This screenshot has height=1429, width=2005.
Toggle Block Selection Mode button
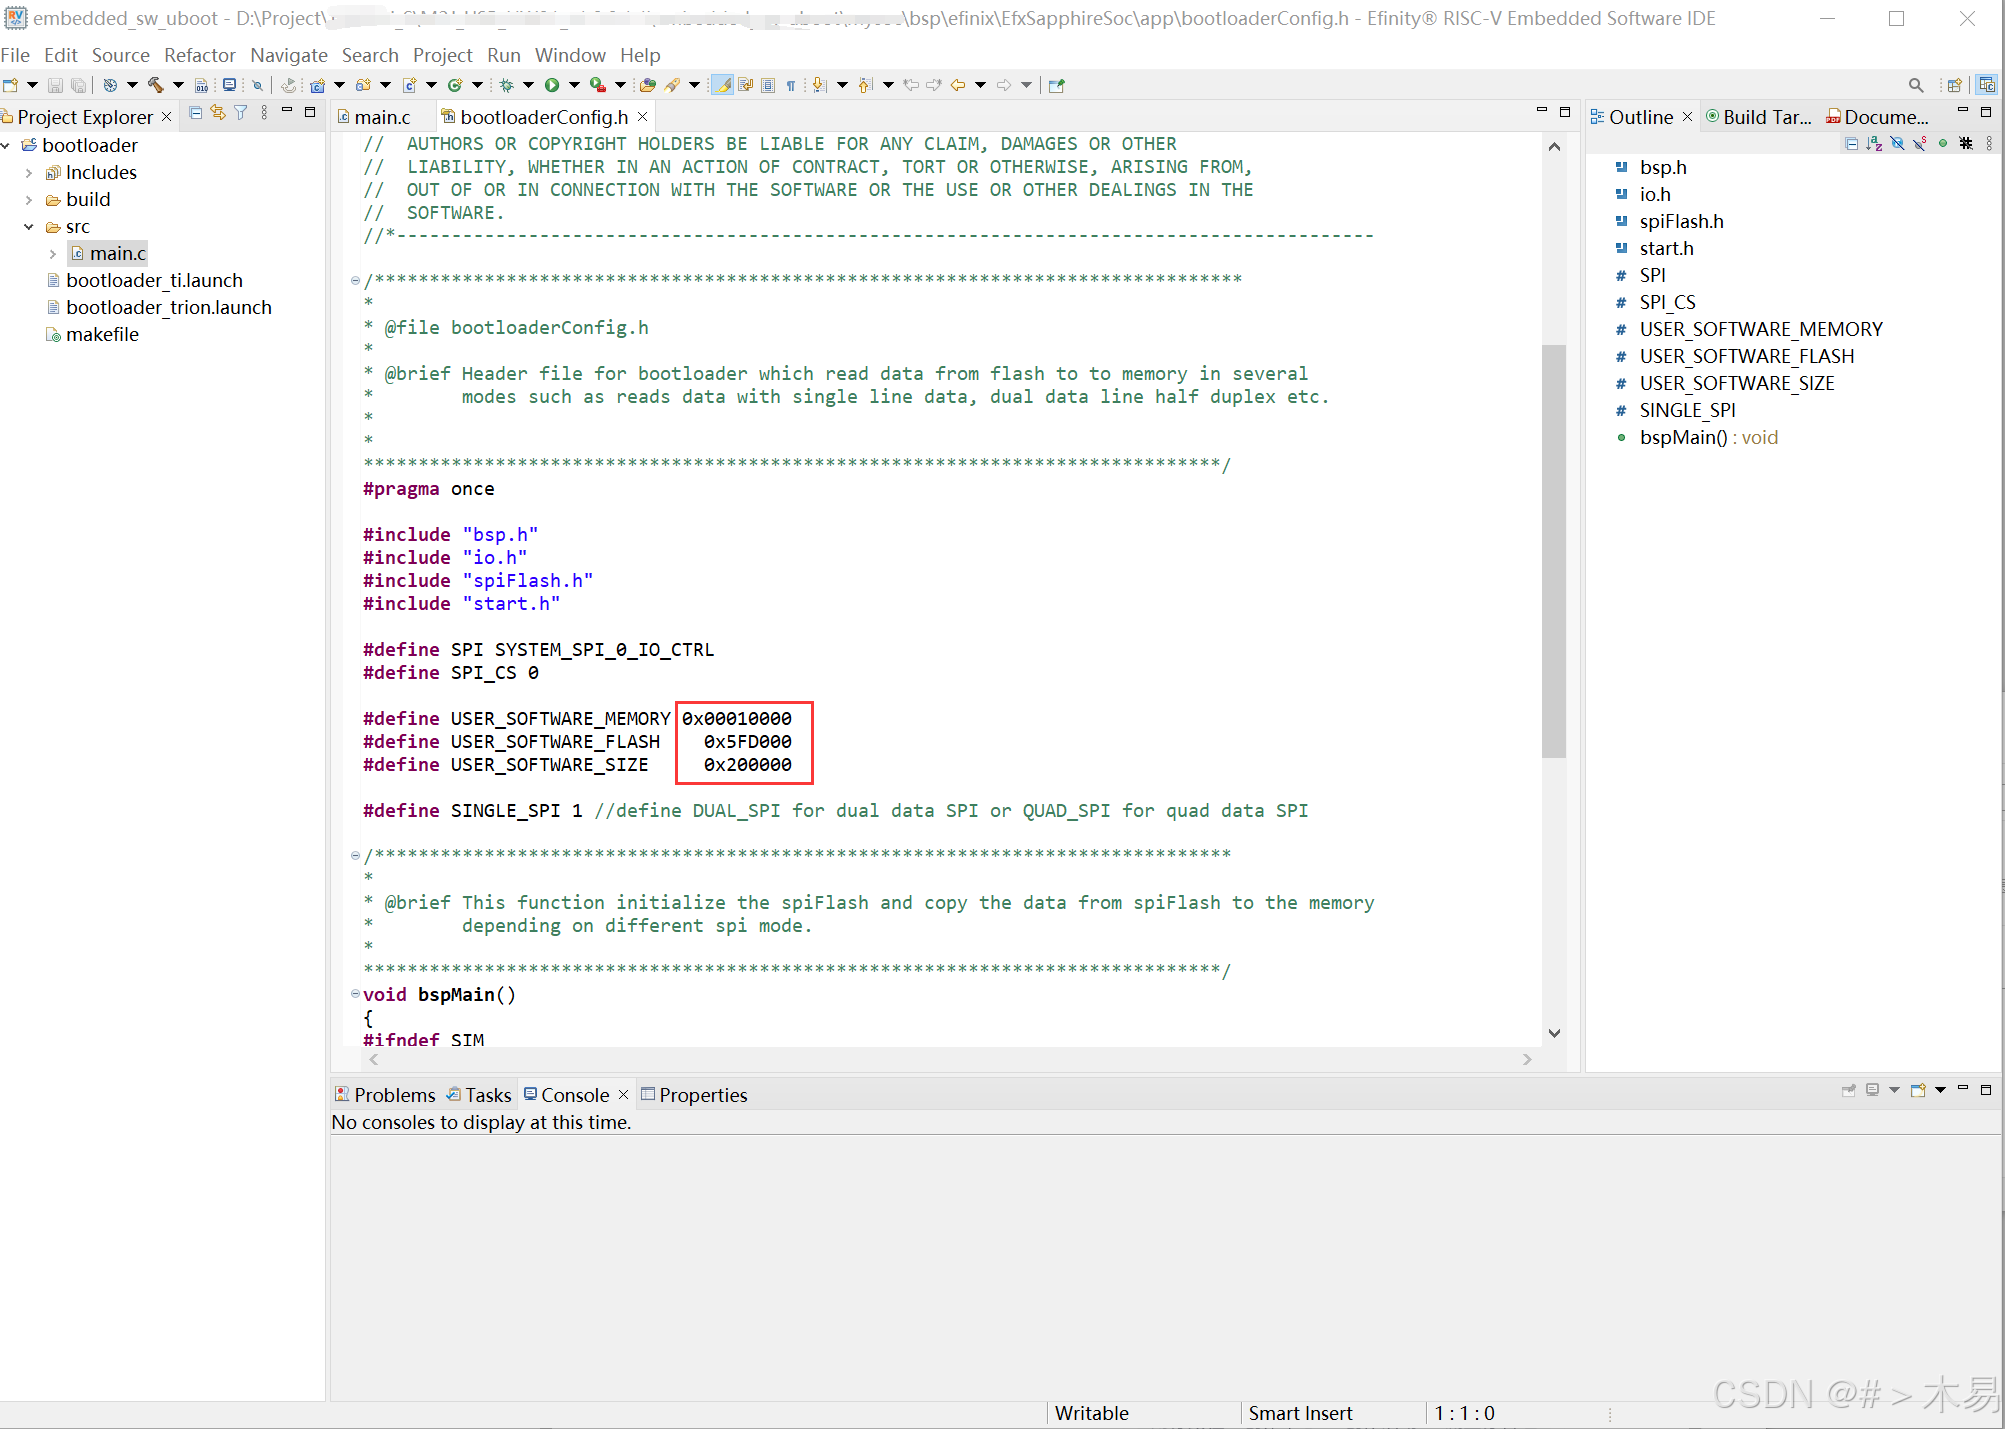coord(768,85)
